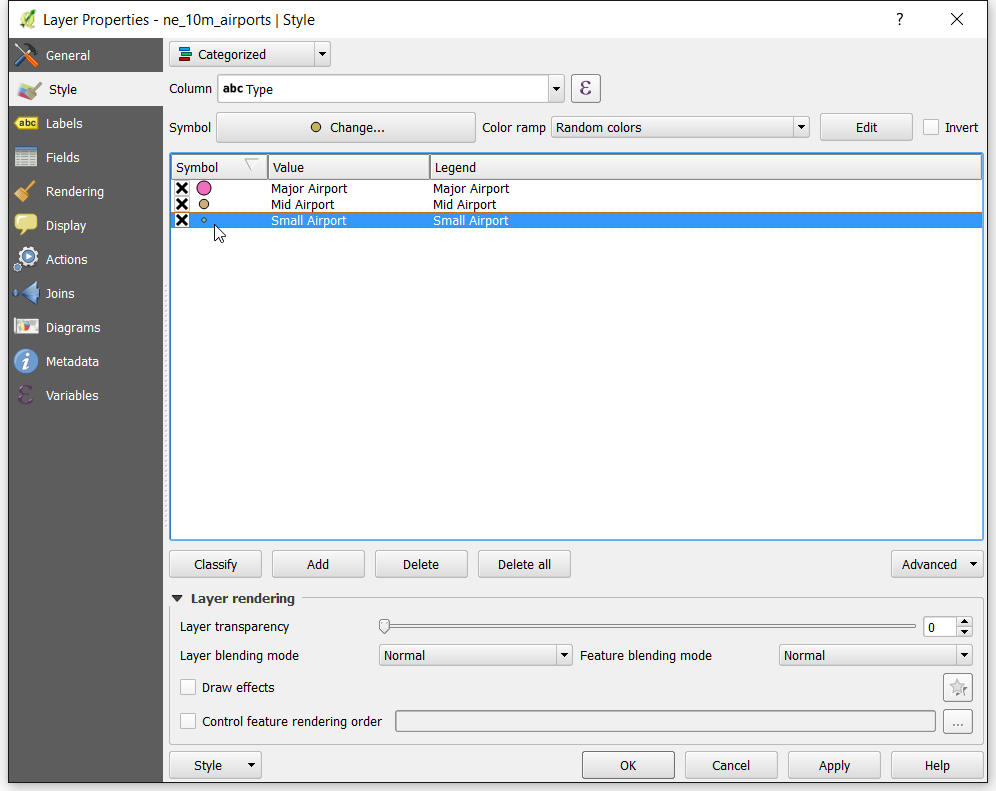This screenshot has height=791, width=996.
Task: Open the Advanced options dropdown
Action: click(x=938, y=564)
